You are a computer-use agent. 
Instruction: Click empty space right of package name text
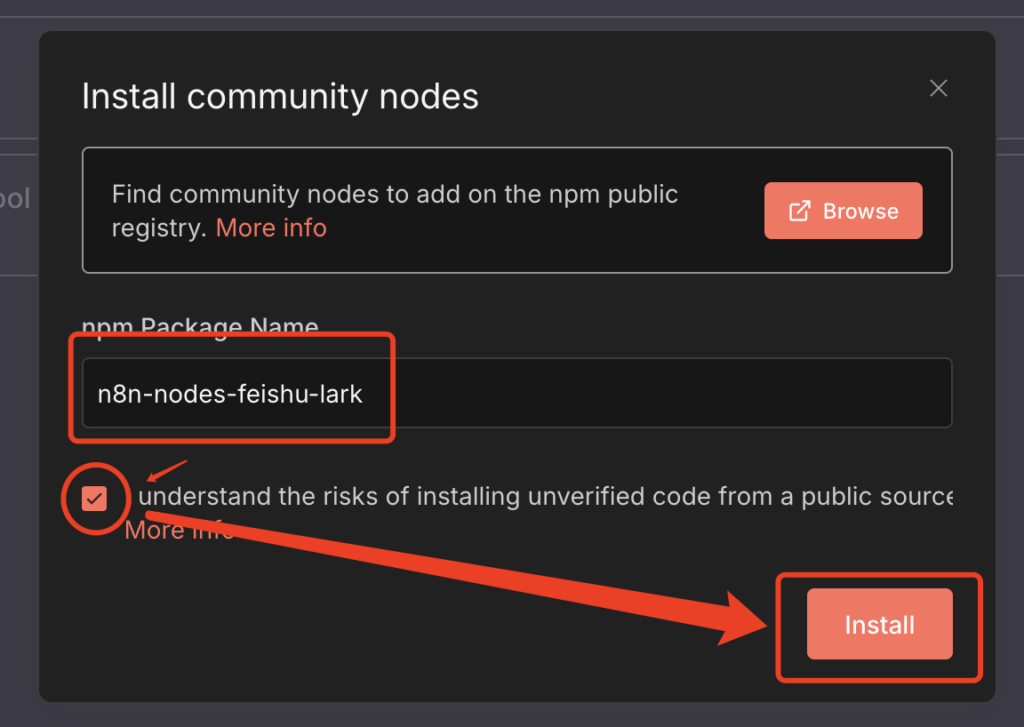(x=650, y=394)
